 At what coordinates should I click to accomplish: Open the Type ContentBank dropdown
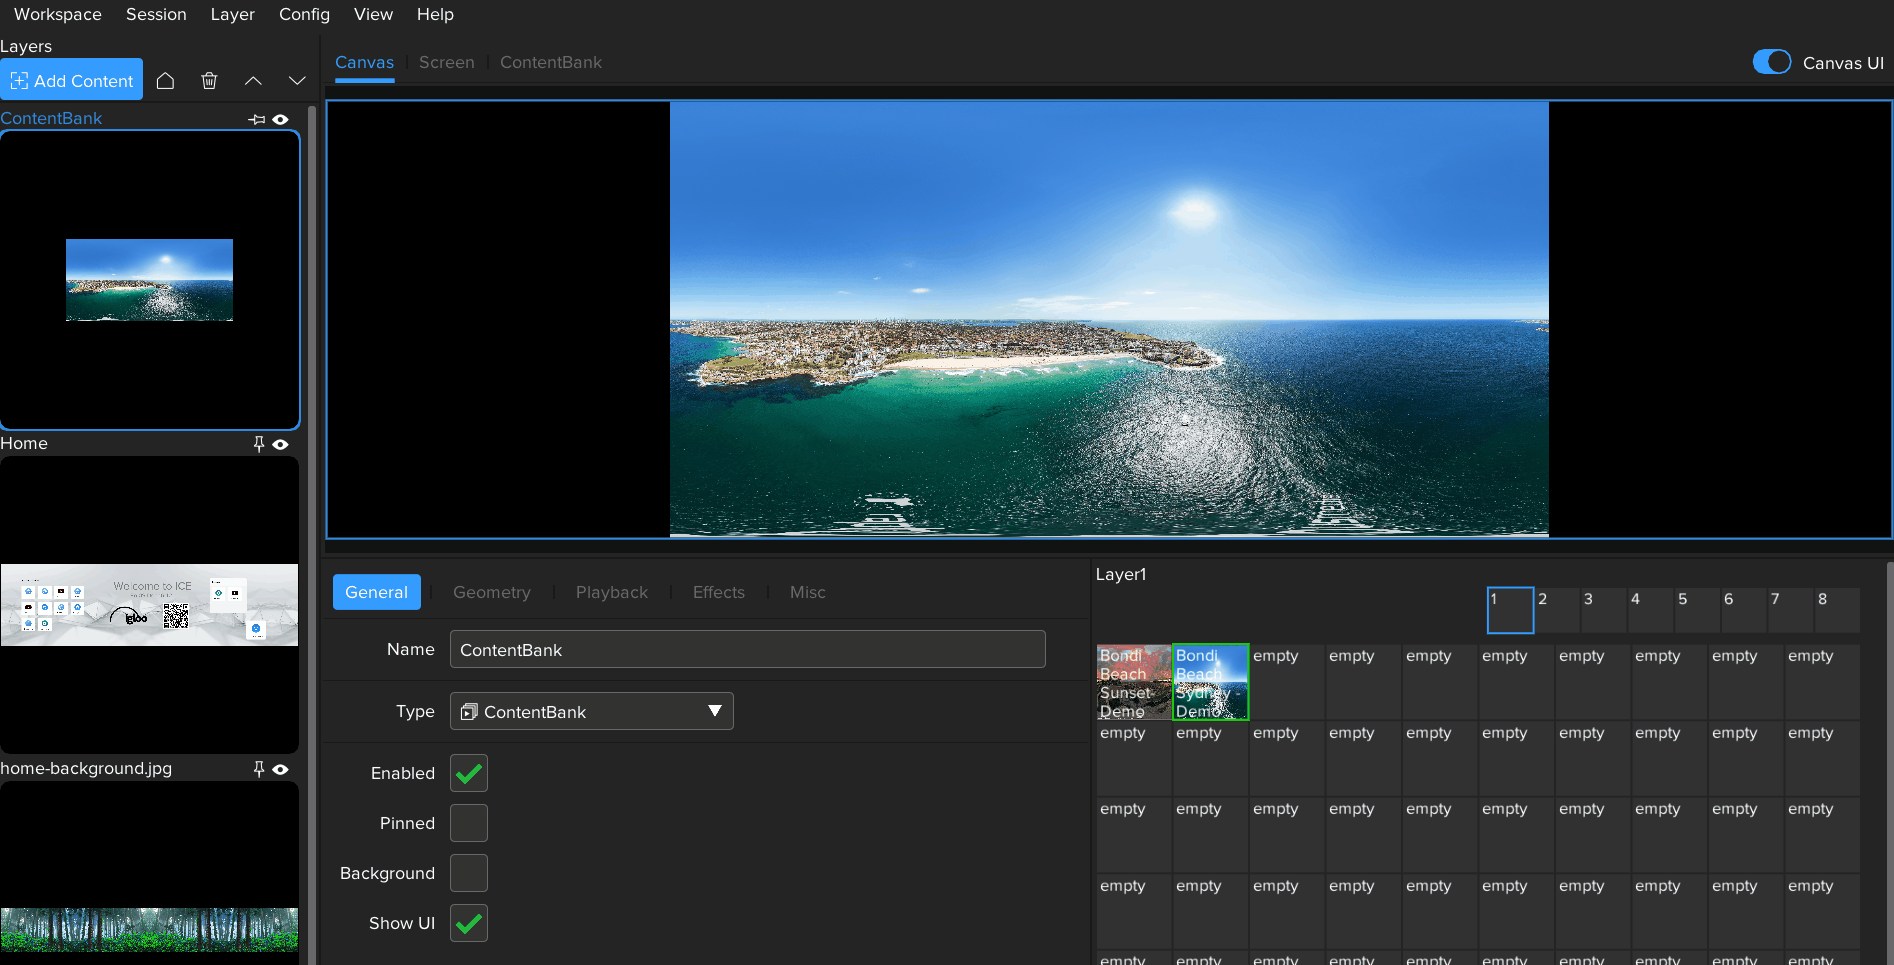pyautogui.click(x=591, y=711)
